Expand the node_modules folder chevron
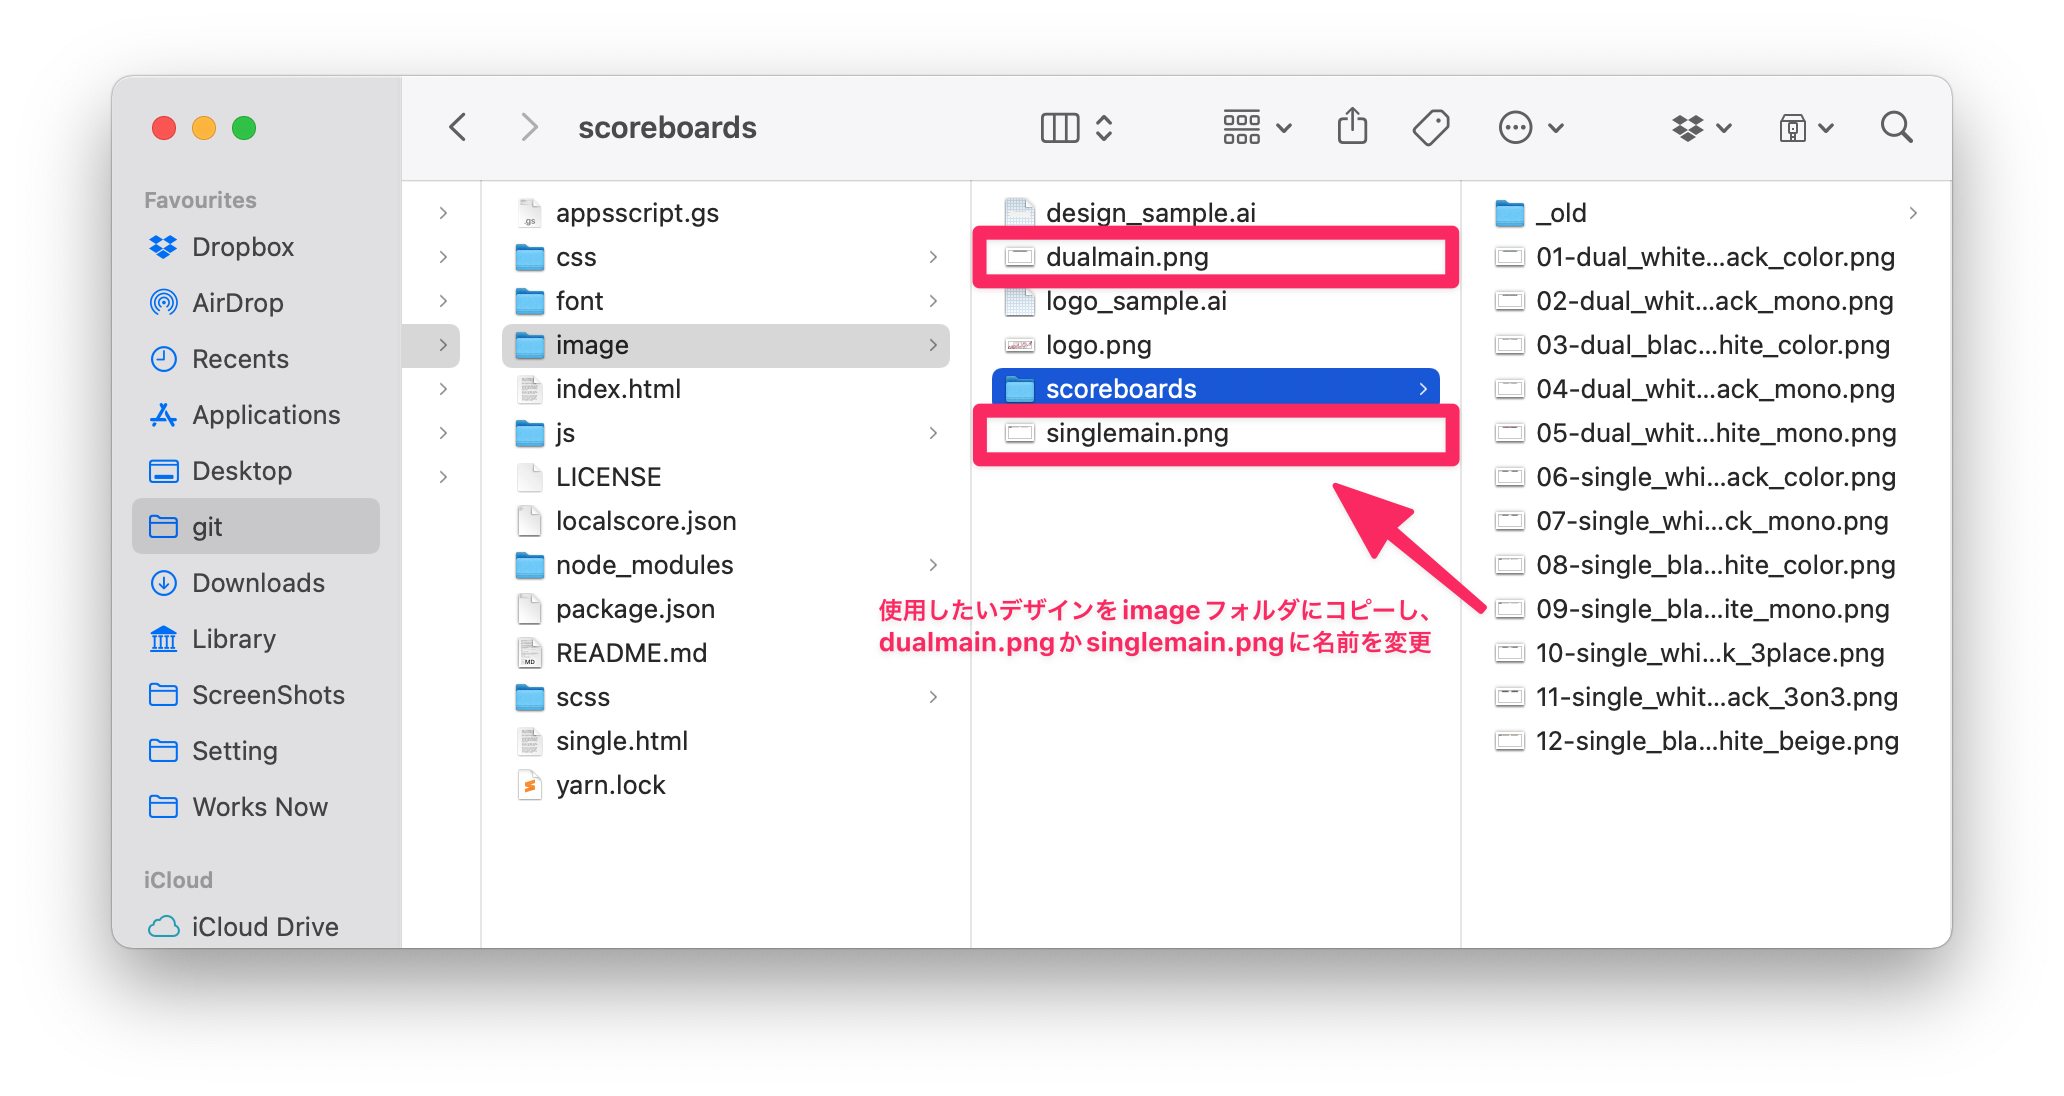 pyautogui.click(x=933, y=565)
